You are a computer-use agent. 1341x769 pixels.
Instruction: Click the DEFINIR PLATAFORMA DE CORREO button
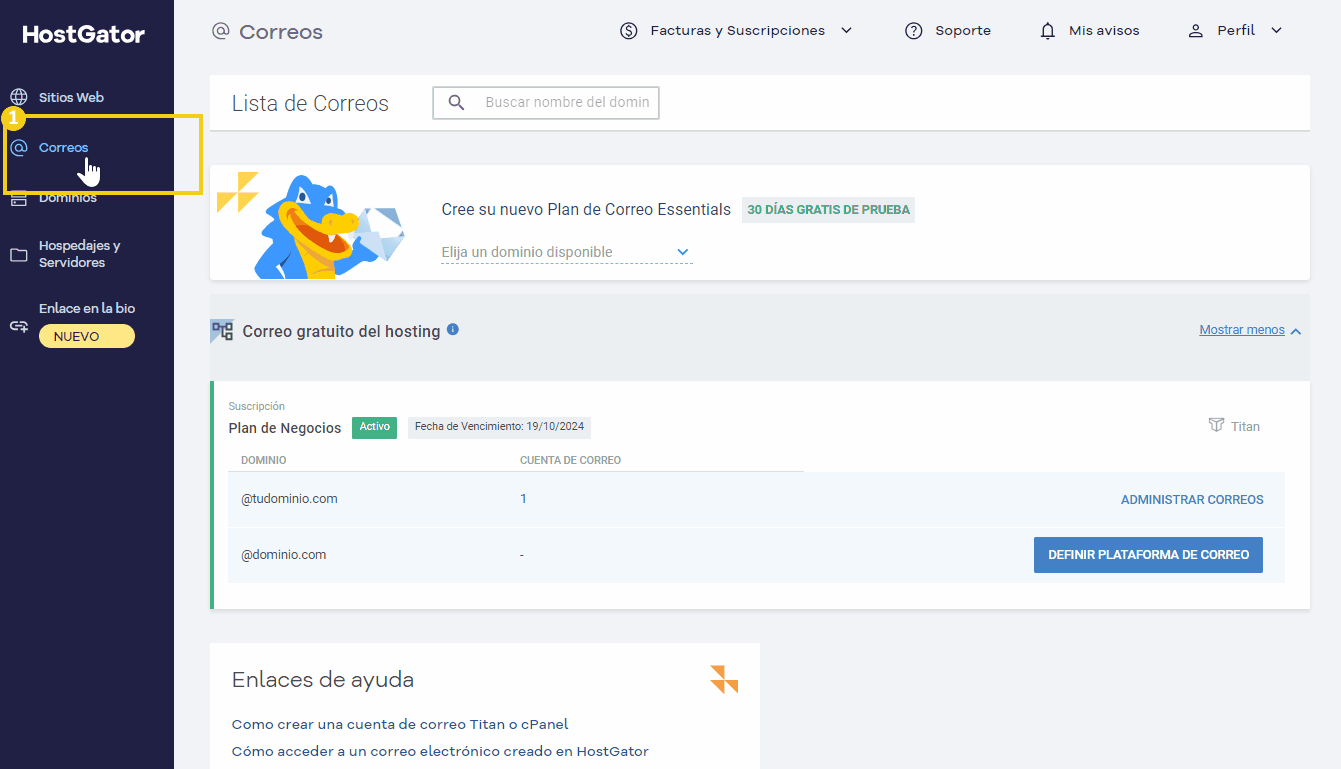[1148, 555]
